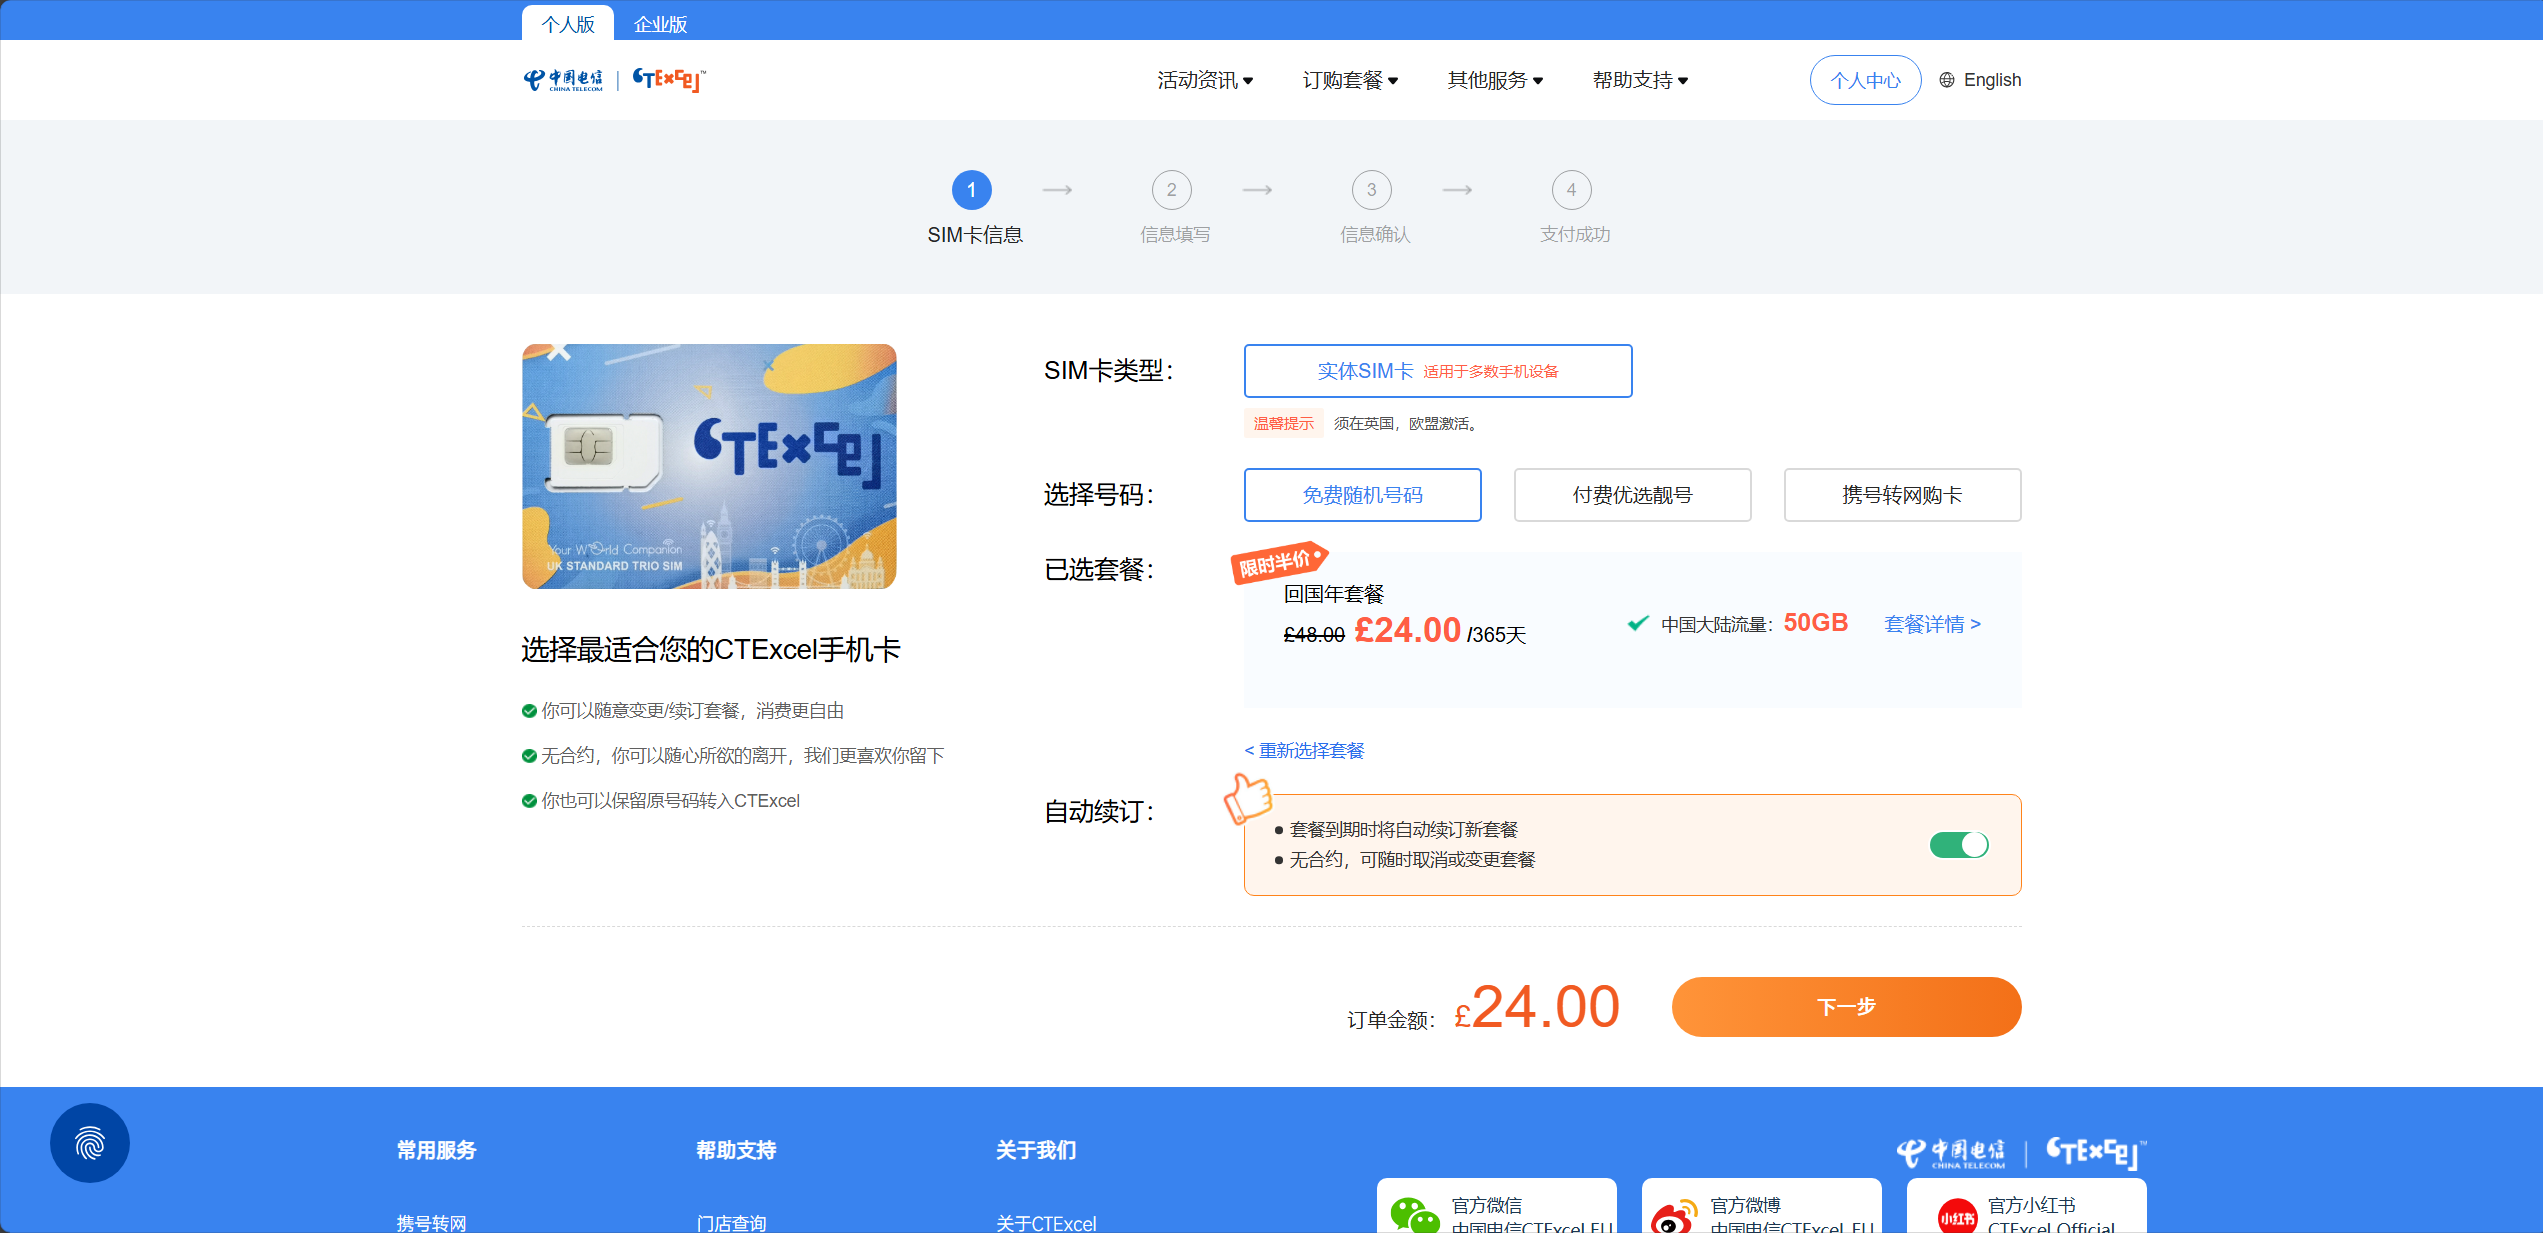Click the China Telecom CTExcel header logo
The width and height of the screenshot is (2543, 1233).
(x=614, y=80)
